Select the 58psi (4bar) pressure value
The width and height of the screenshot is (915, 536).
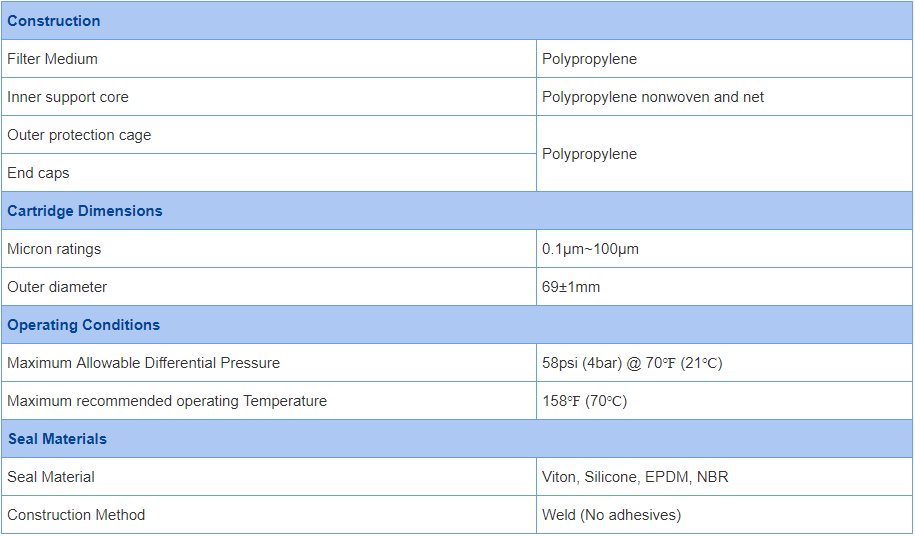(632, 363)
